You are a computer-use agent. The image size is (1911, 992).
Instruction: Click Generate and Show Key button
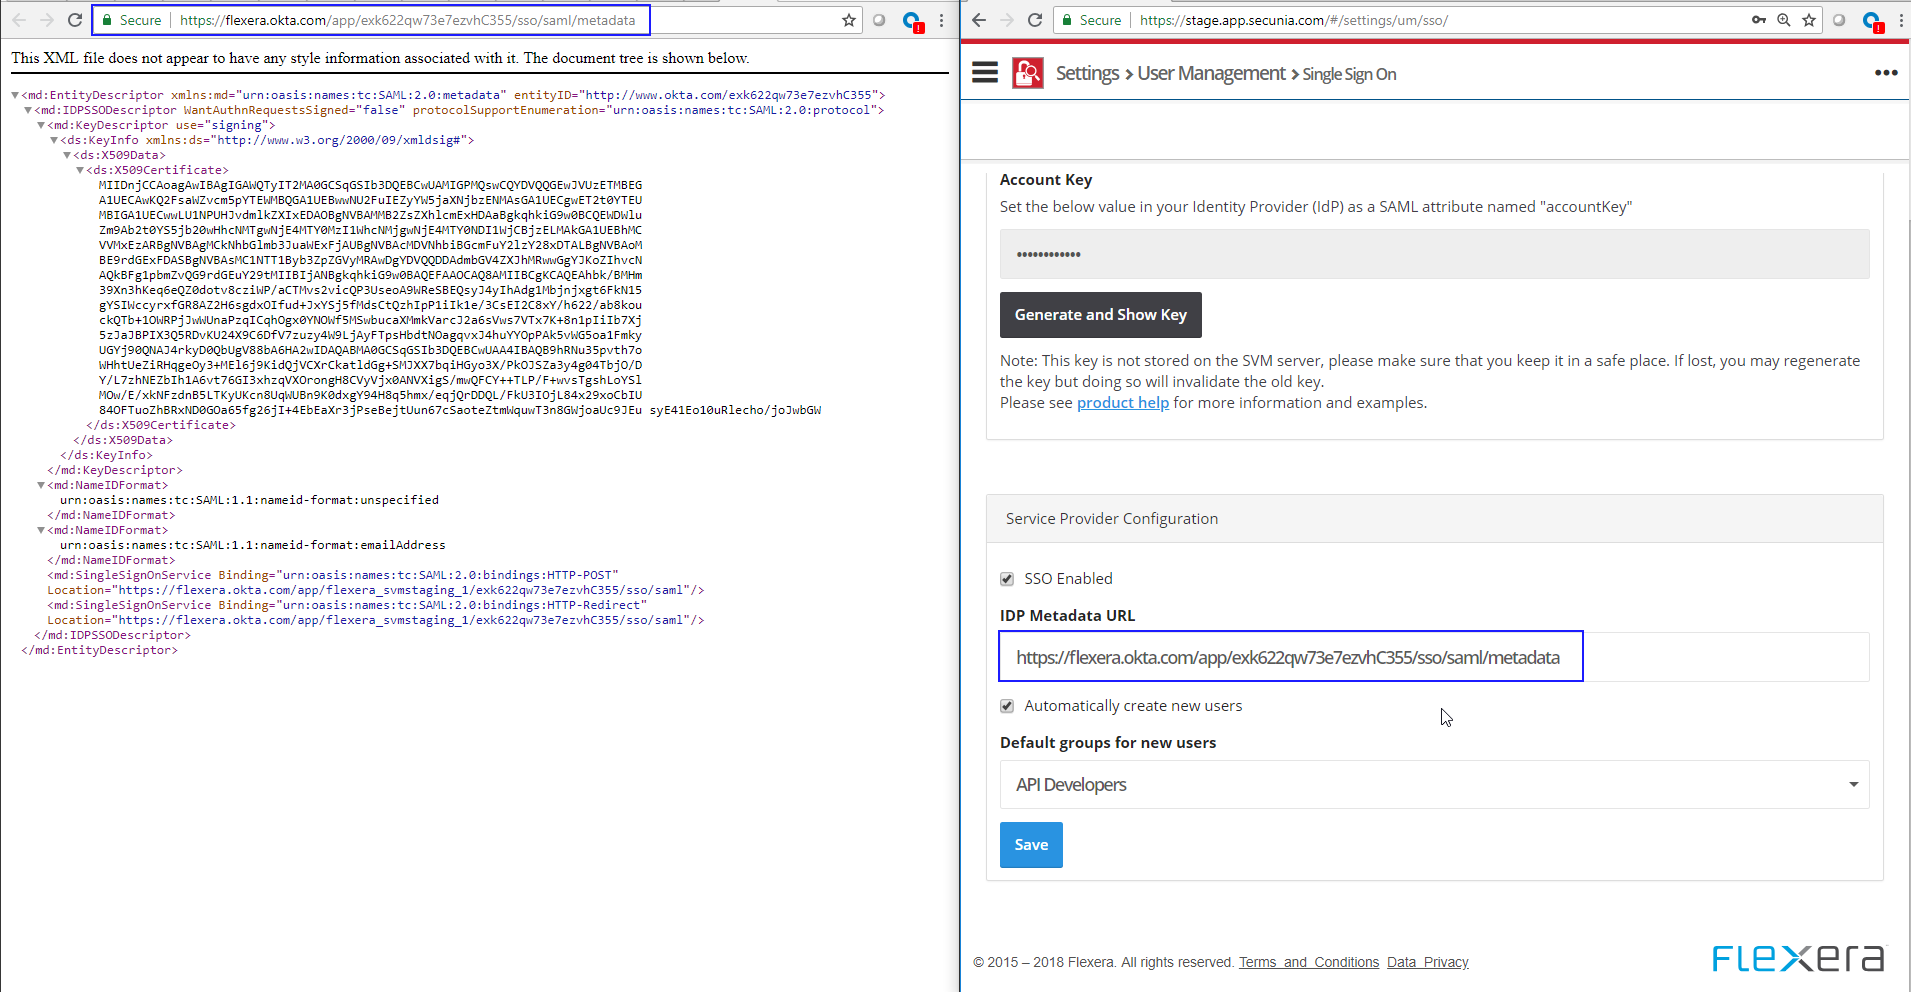[1100, 315]
